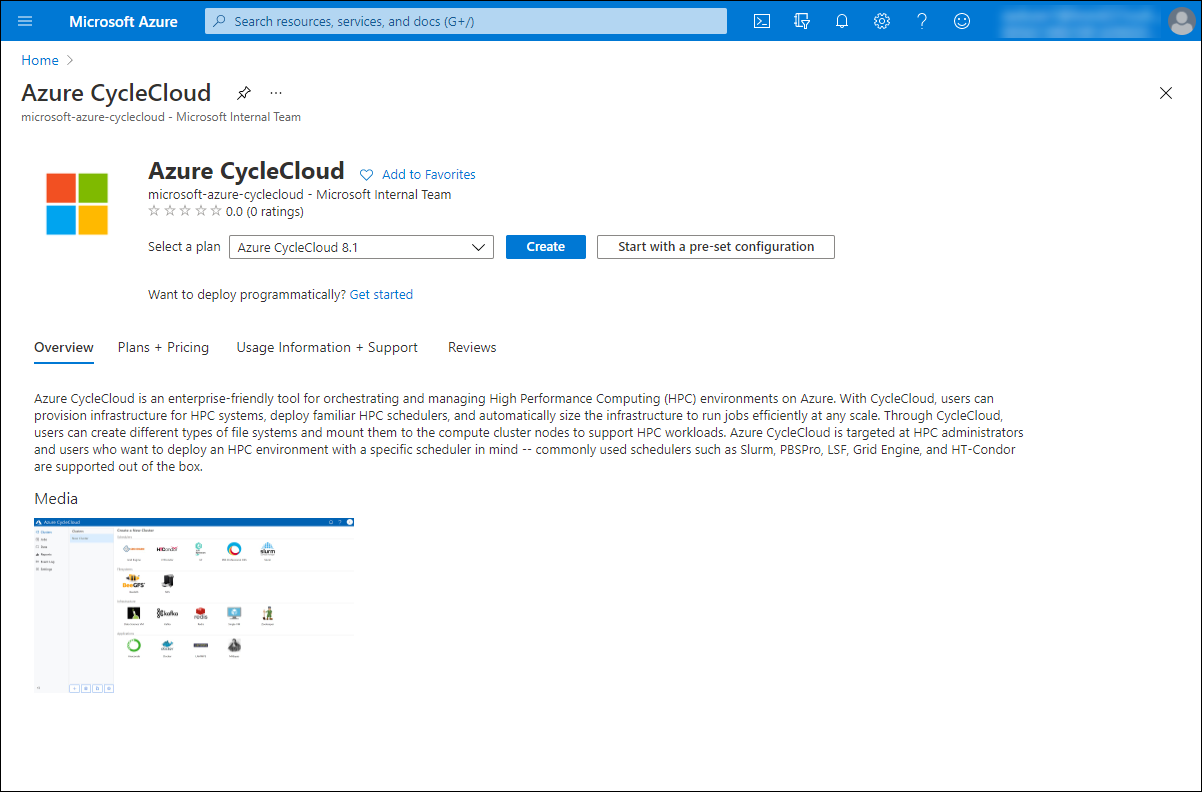Image resolution: width=1202 pixels, height=792 pixels.
Task: Open the Azure CycleCloud 8.1 plan dropdown
Action: (x=361, y=246)
